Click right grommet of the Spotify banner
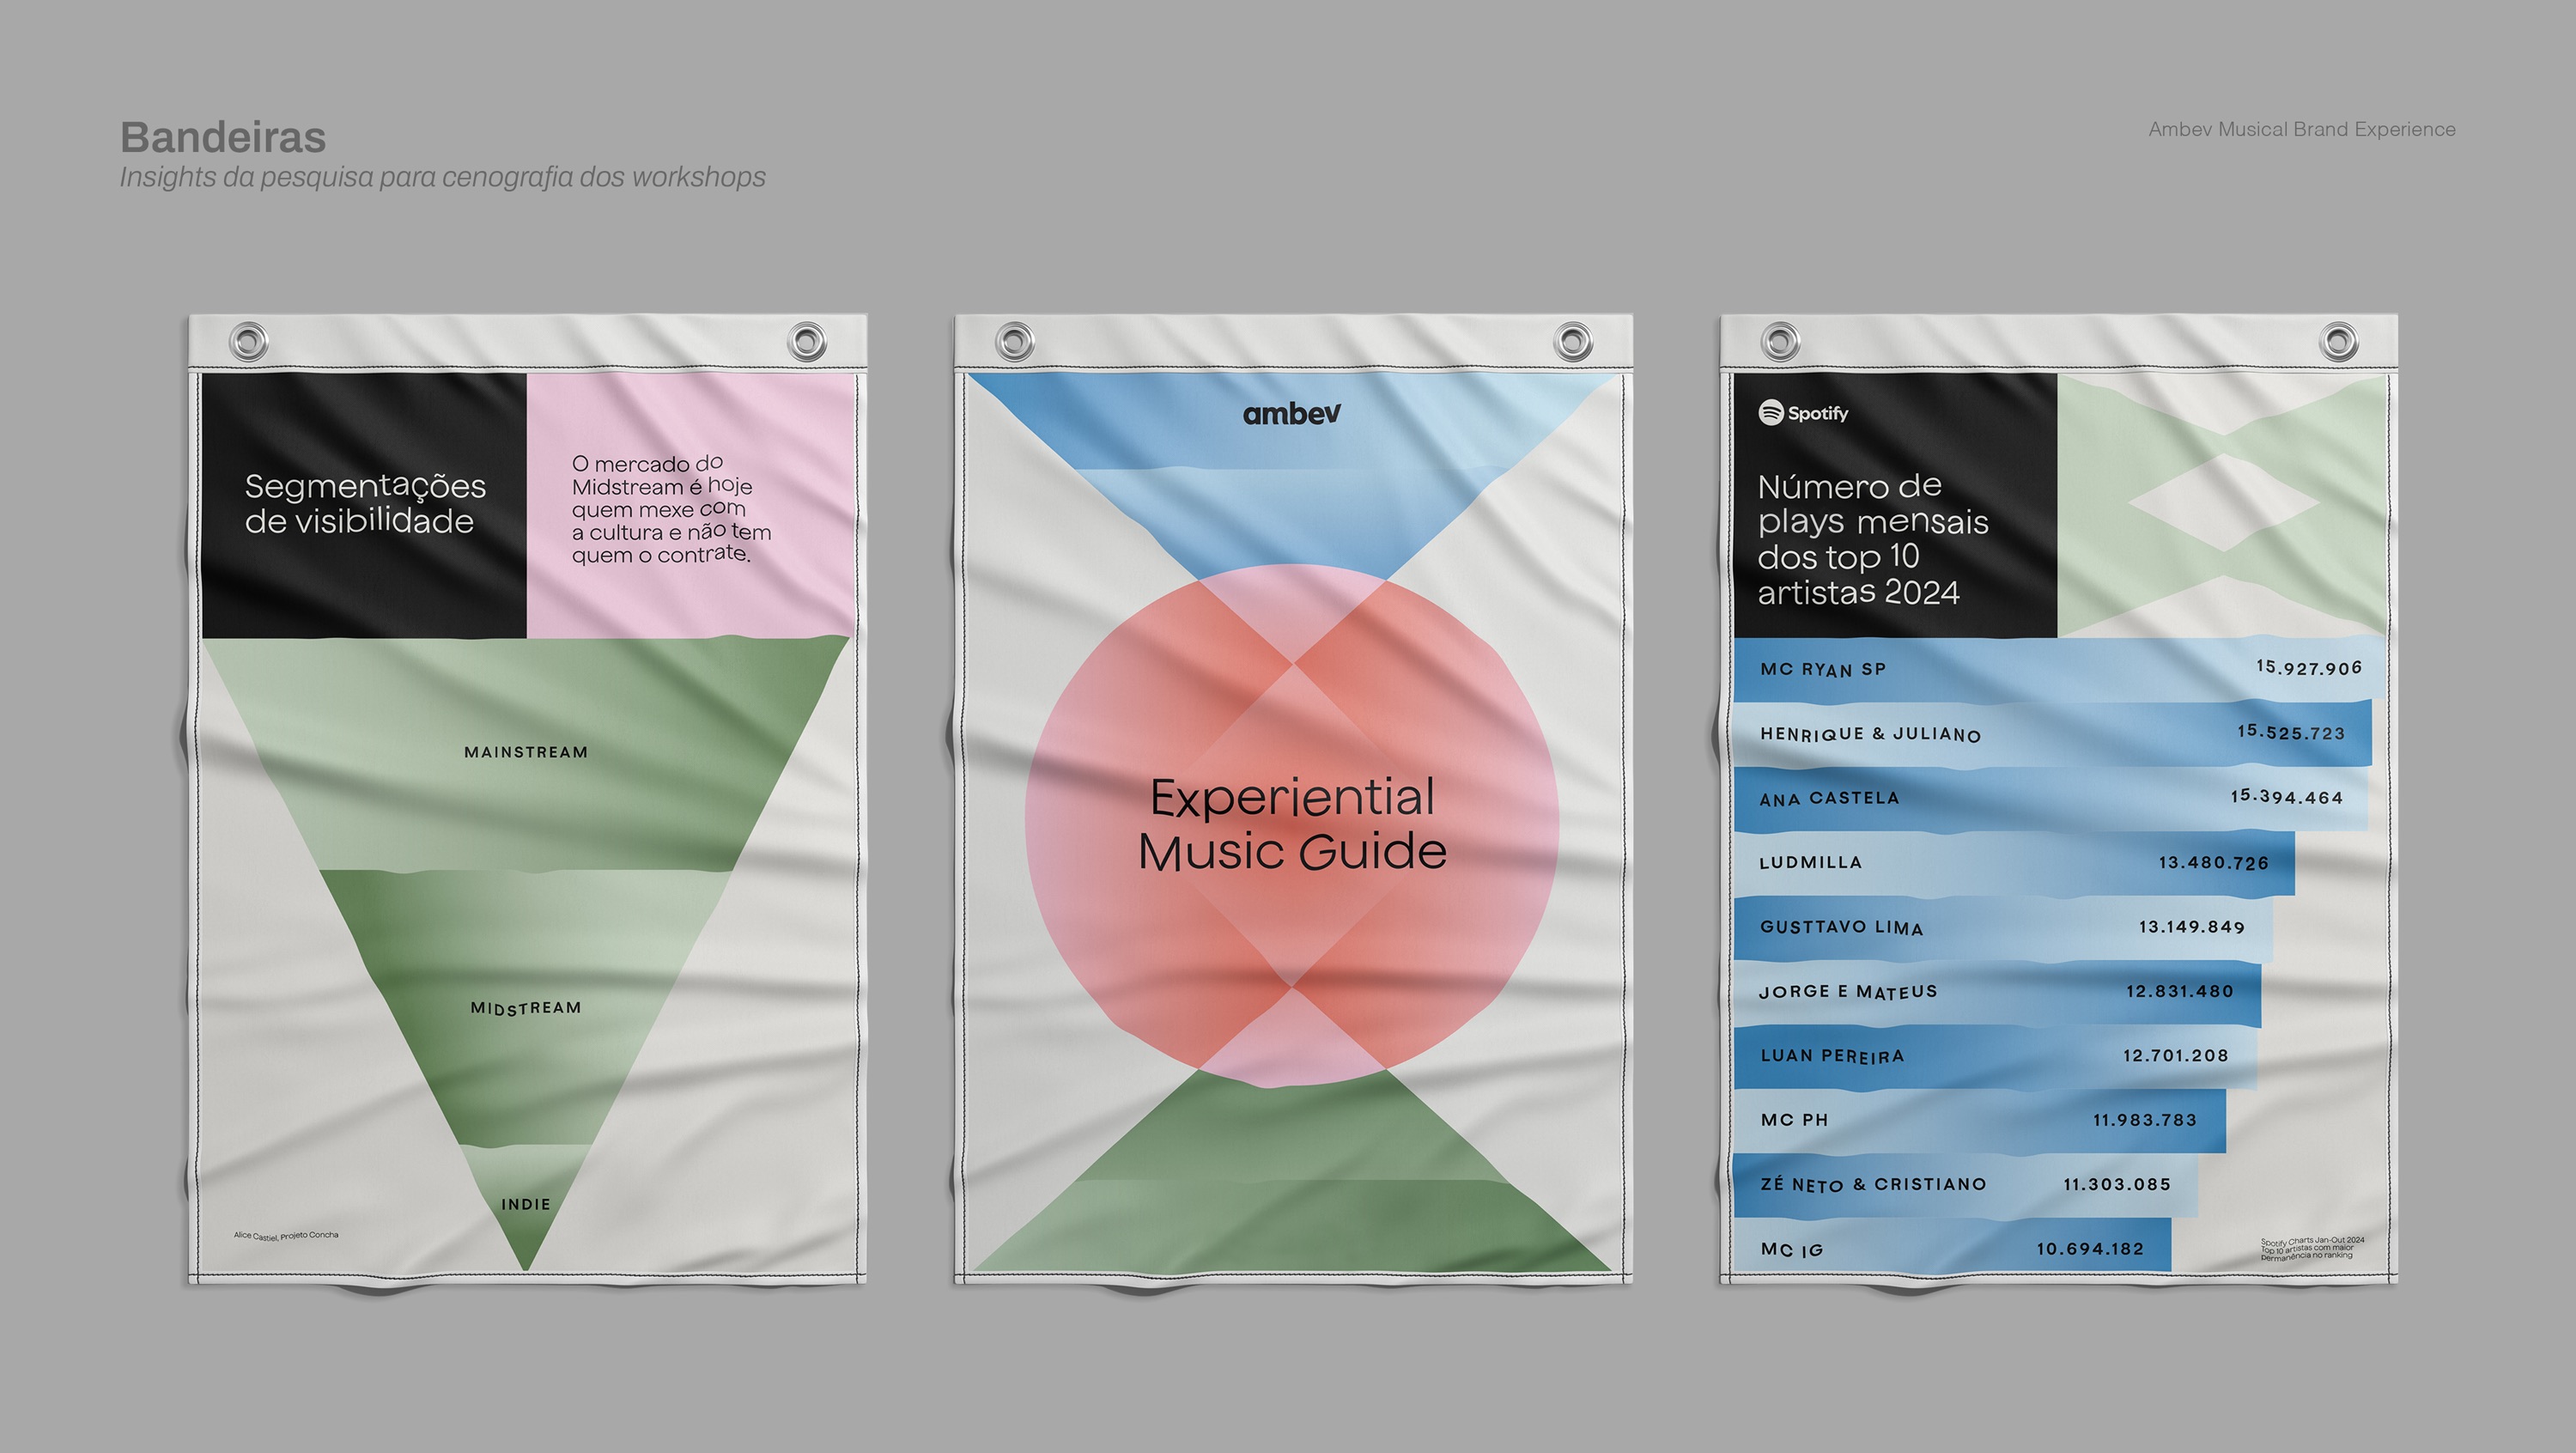 [2338, 341]
